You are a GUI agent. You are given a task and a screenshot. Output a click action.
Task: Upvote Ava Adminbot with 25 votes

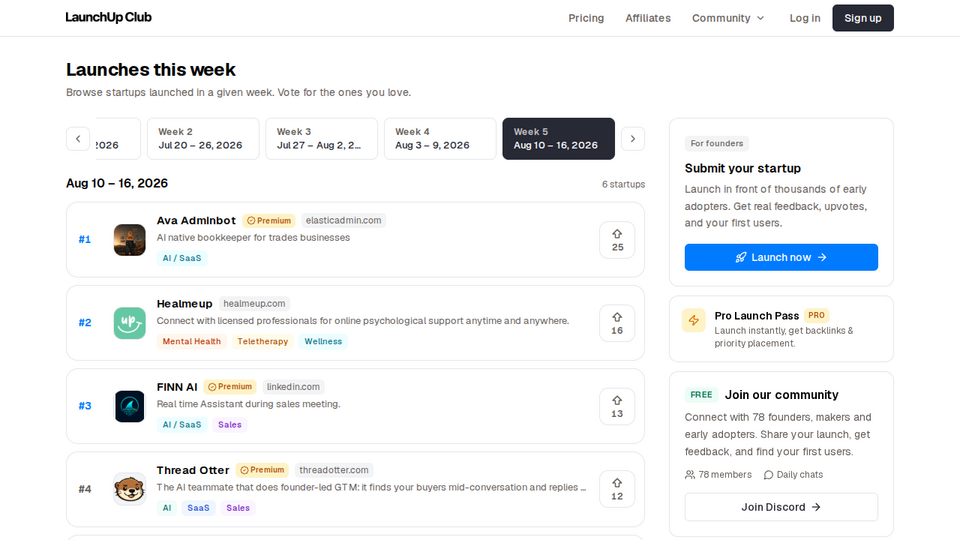click(x=617, y=240)
